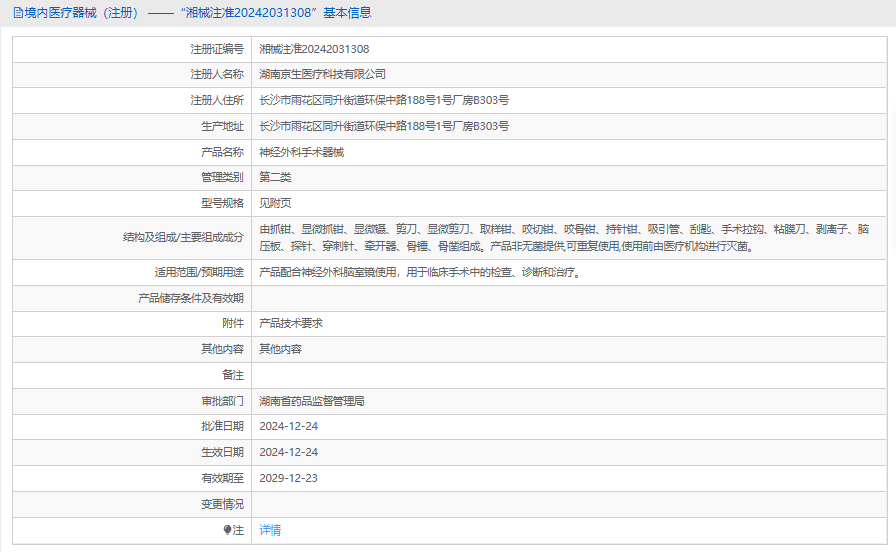Click the 结构及组成/主要组成成分 label
Image resolution: width=896 pixels, height=552 pixels.
[183, 237]
